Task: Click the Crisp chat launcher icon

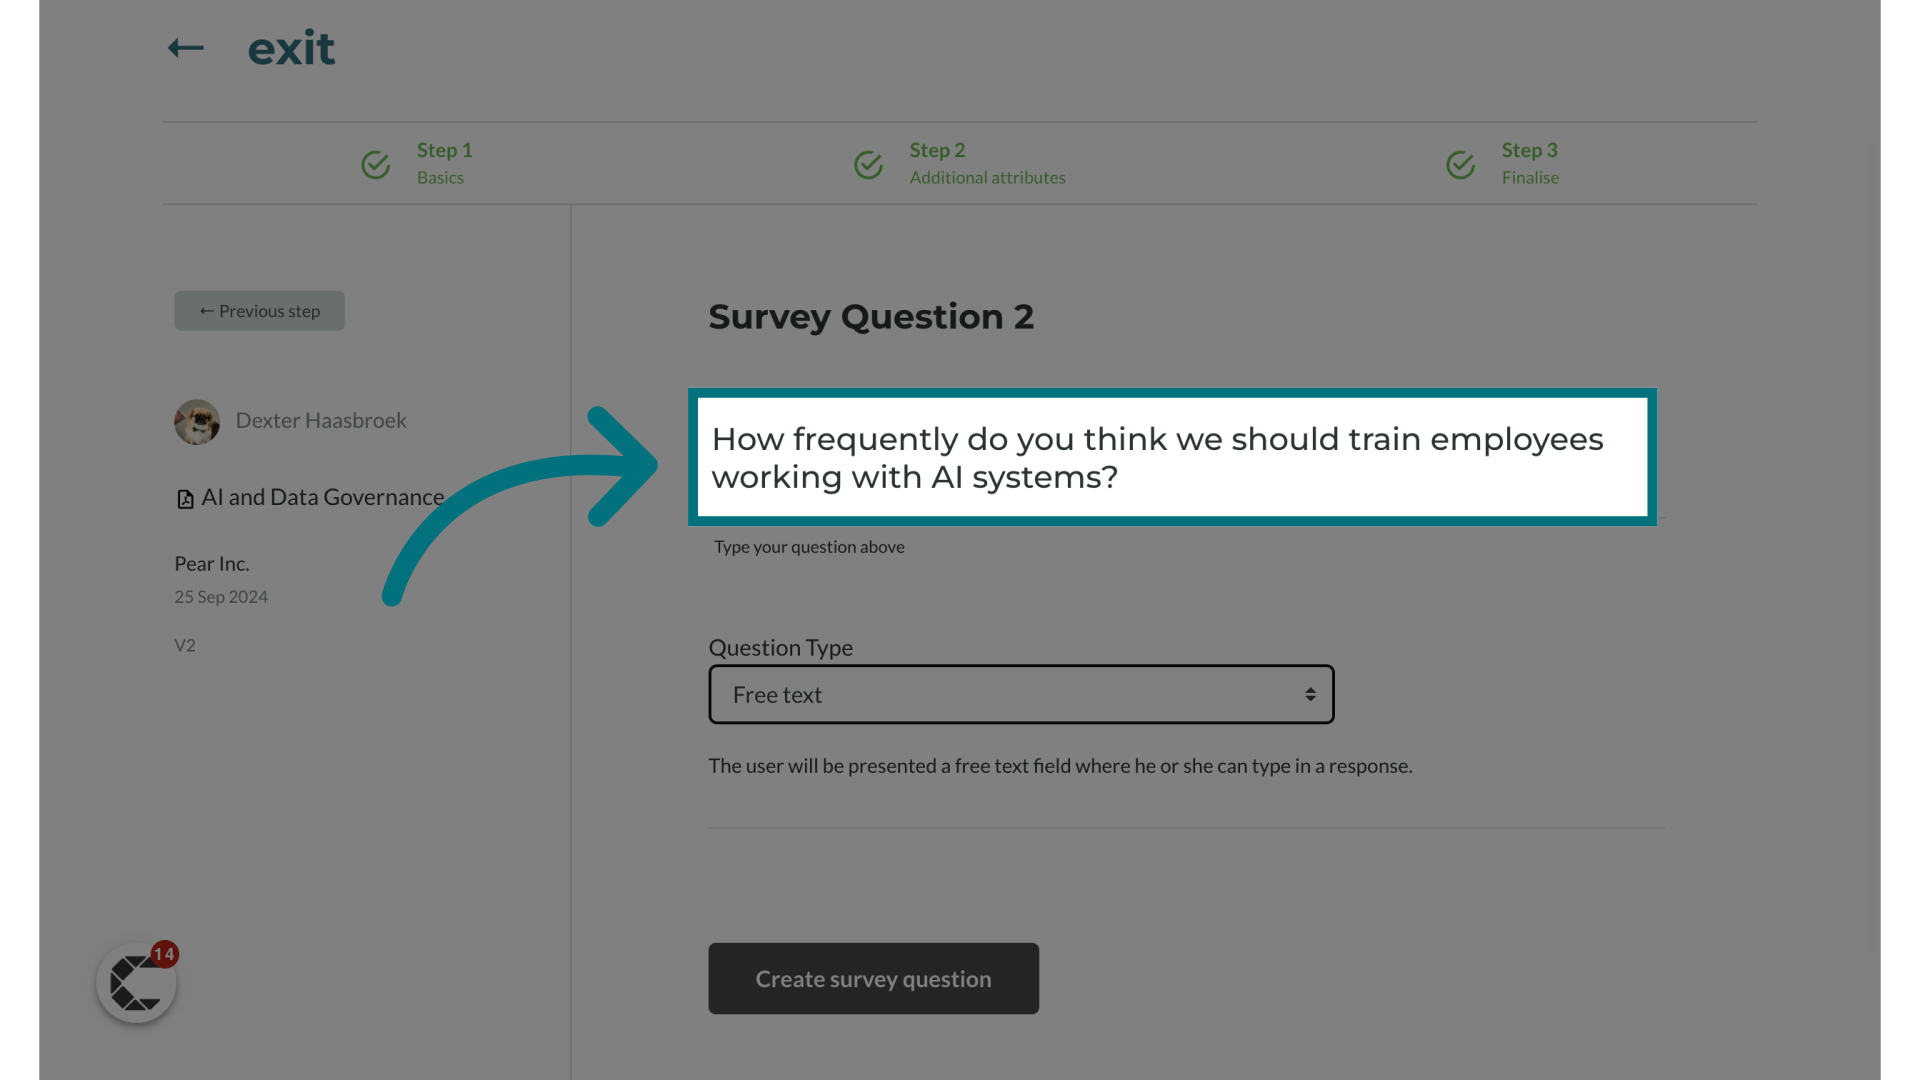Action: click(136, 984)
